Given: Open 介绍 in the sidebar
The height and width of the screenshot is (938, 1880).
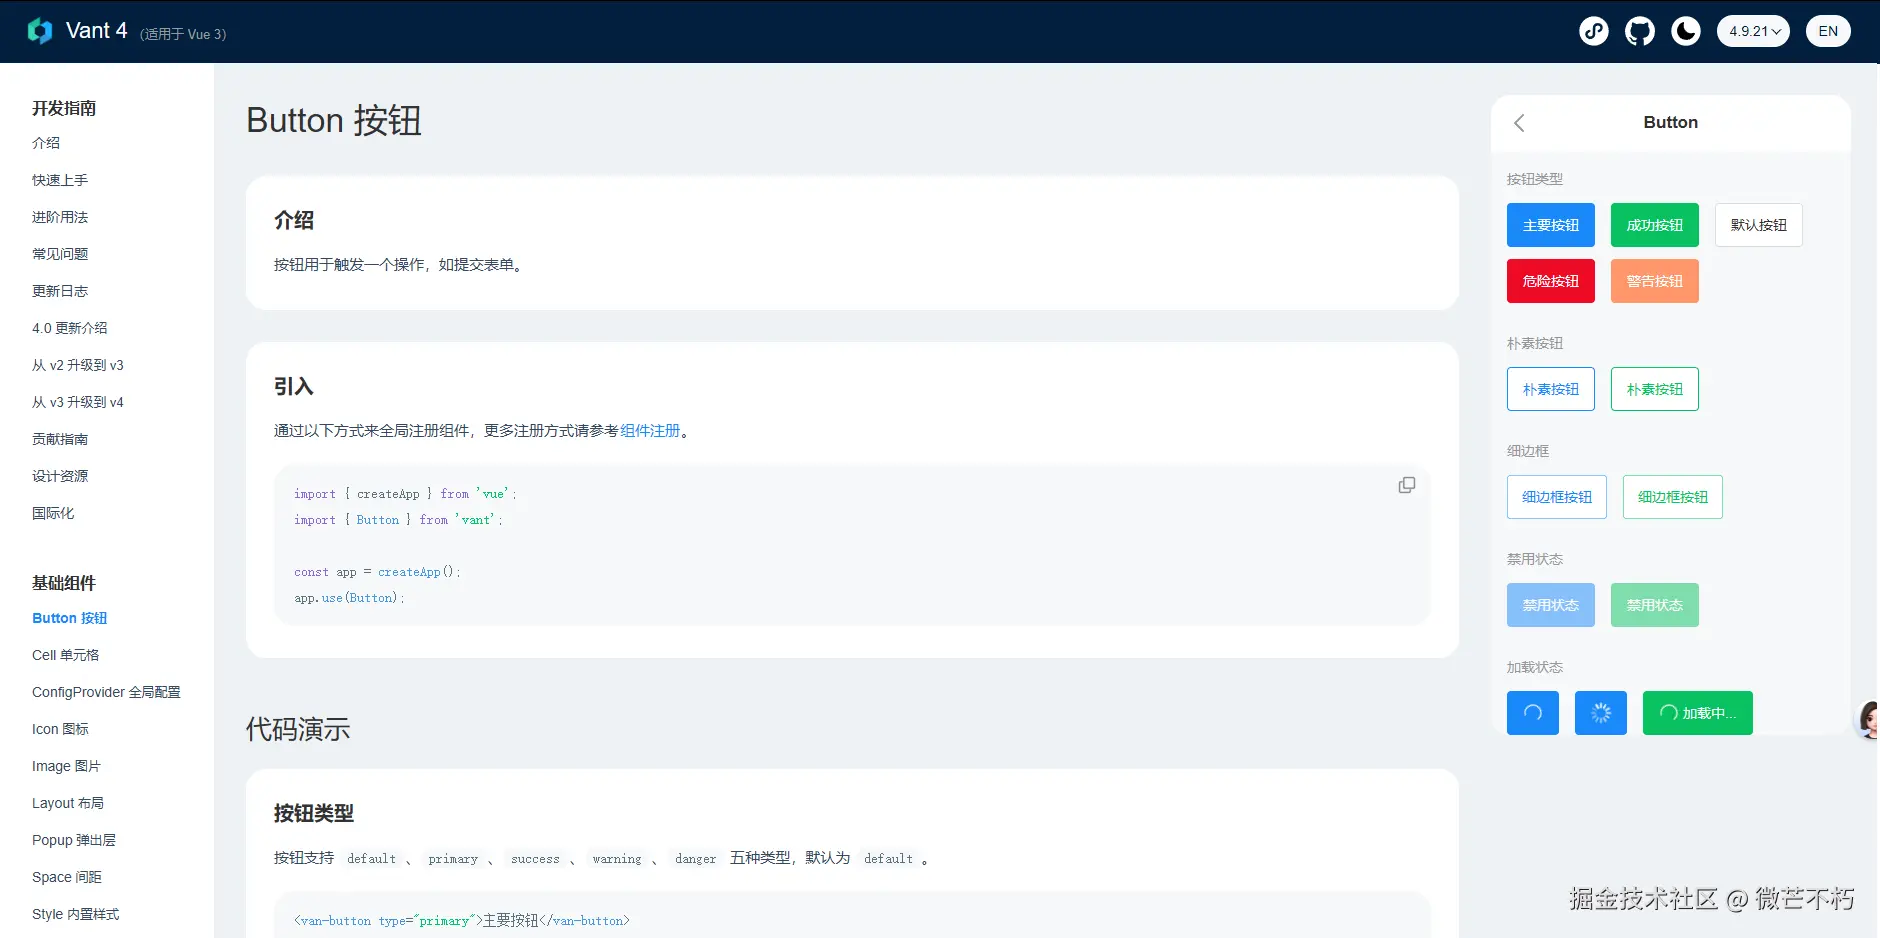Looking at the screenshot, I should [x=46, y=143].
